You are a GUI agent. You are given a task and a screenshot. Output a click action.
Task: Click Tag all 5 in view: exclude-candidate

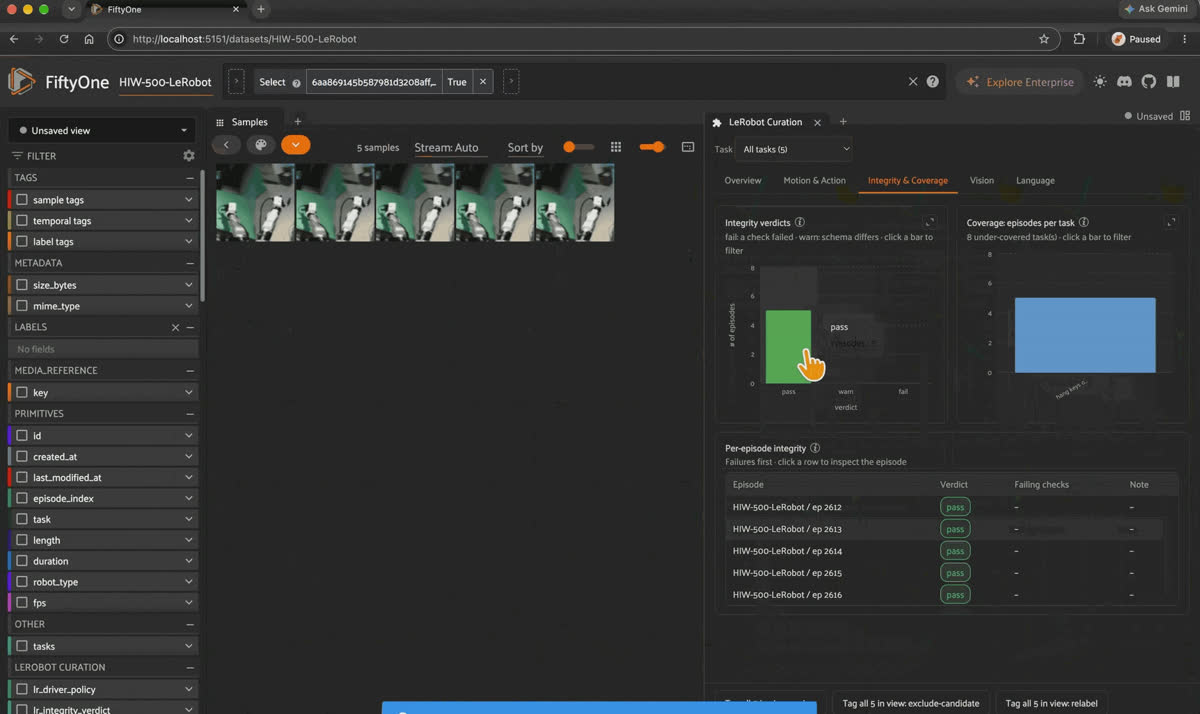(x=911, y=703)
